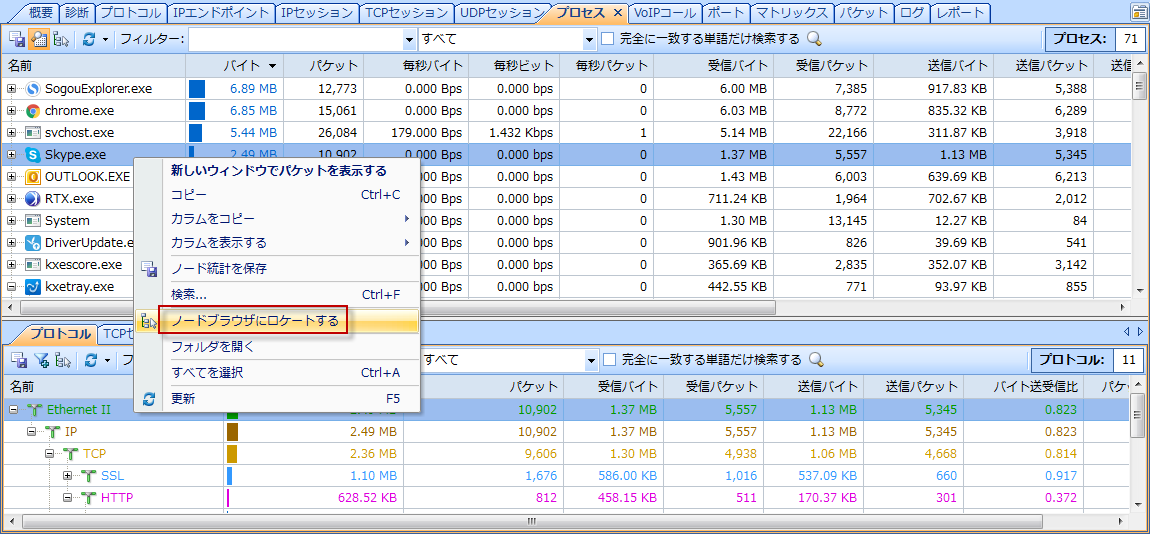The height and width of the screenshot is (534, 1150).
Task: Click the search magnifier icon in process toolbar
Action: [x=814, y=39]
